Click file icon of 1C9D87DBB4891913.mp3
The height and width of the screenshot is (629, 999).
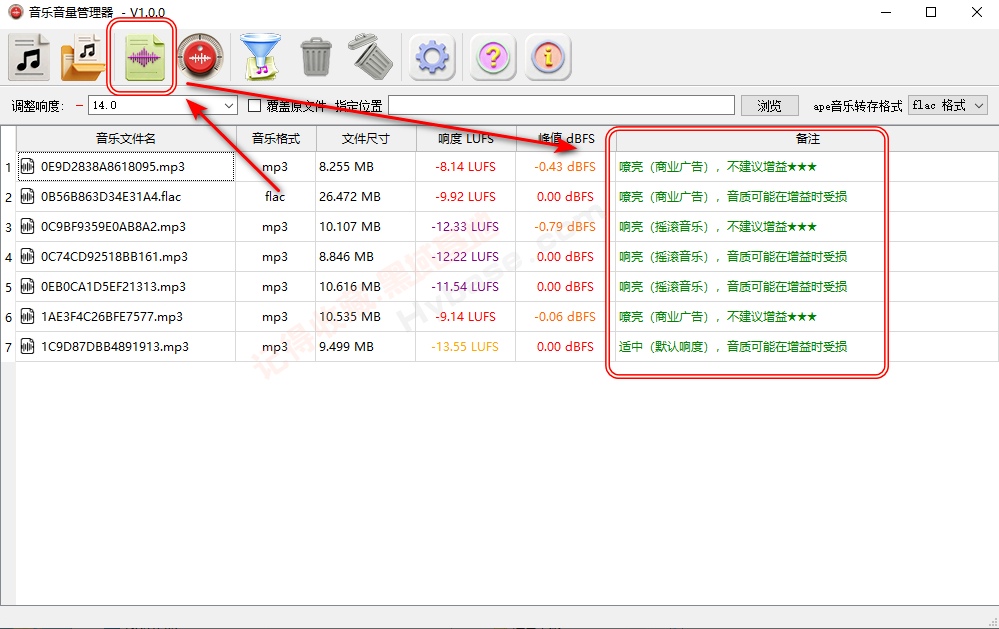tap(27, 347)
